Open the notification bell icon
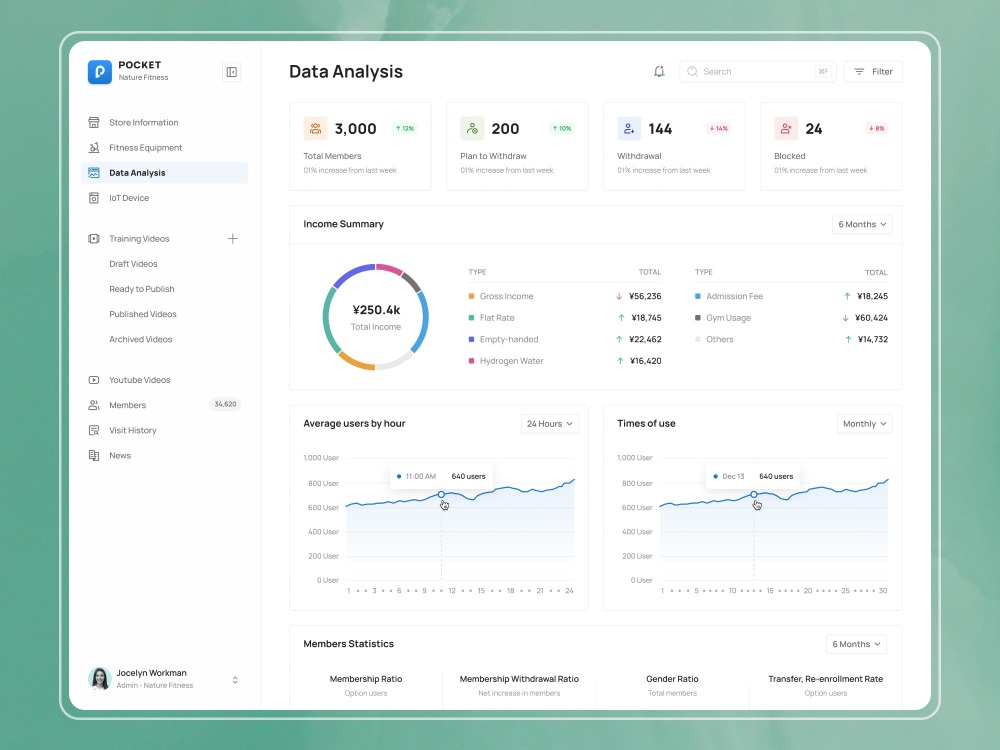1000x750 pixels. [659, 71]
